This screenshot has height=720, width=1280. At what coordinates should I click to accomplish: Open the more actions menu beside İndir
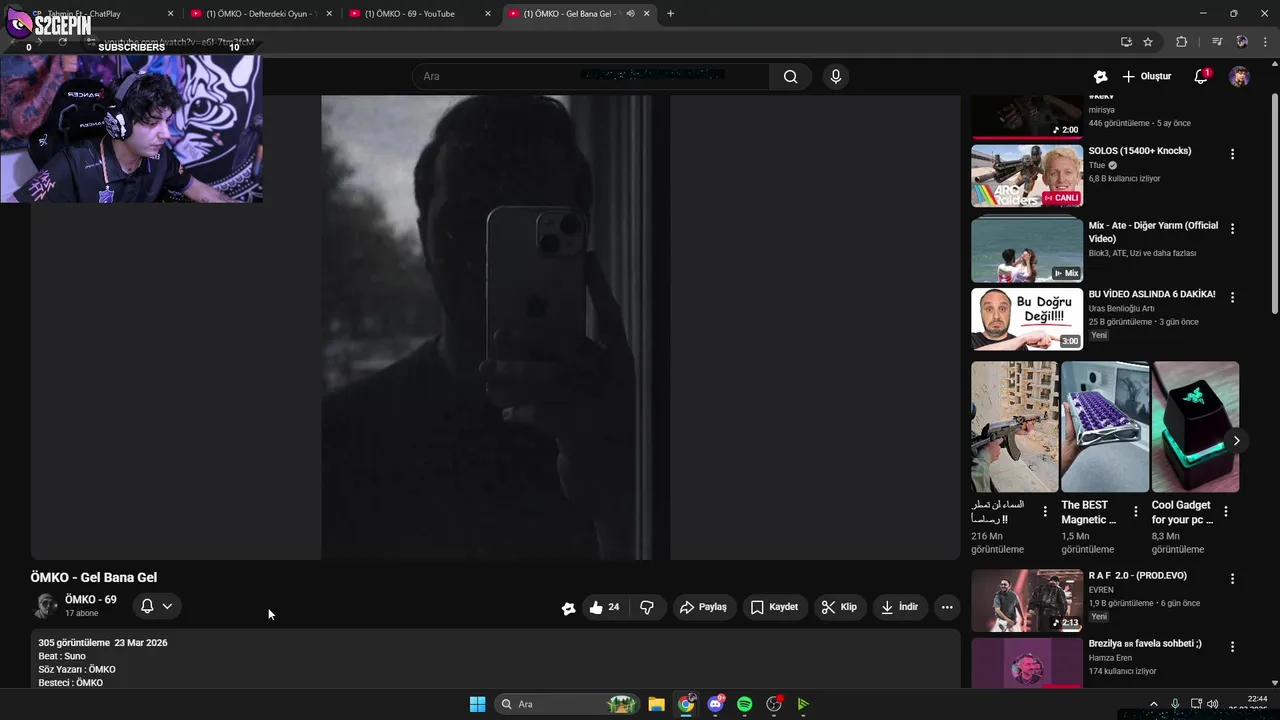coord(947,607)
